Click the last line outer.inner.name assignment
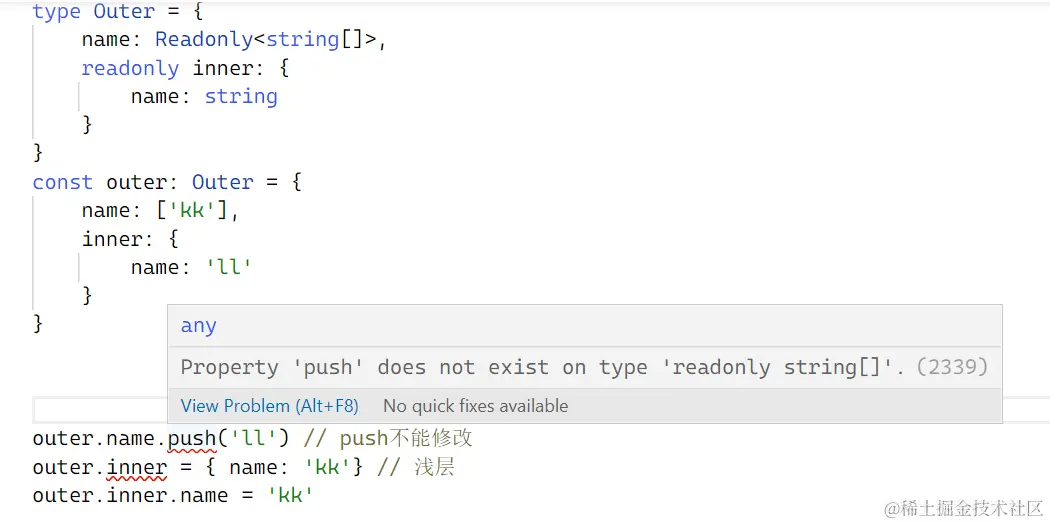1050x525 pixels. pos(173,496)
